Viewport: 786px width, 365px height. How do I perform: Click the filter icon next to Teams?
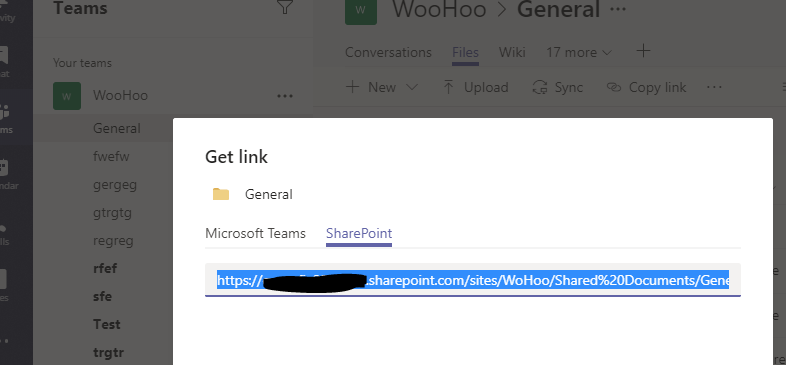285,7
